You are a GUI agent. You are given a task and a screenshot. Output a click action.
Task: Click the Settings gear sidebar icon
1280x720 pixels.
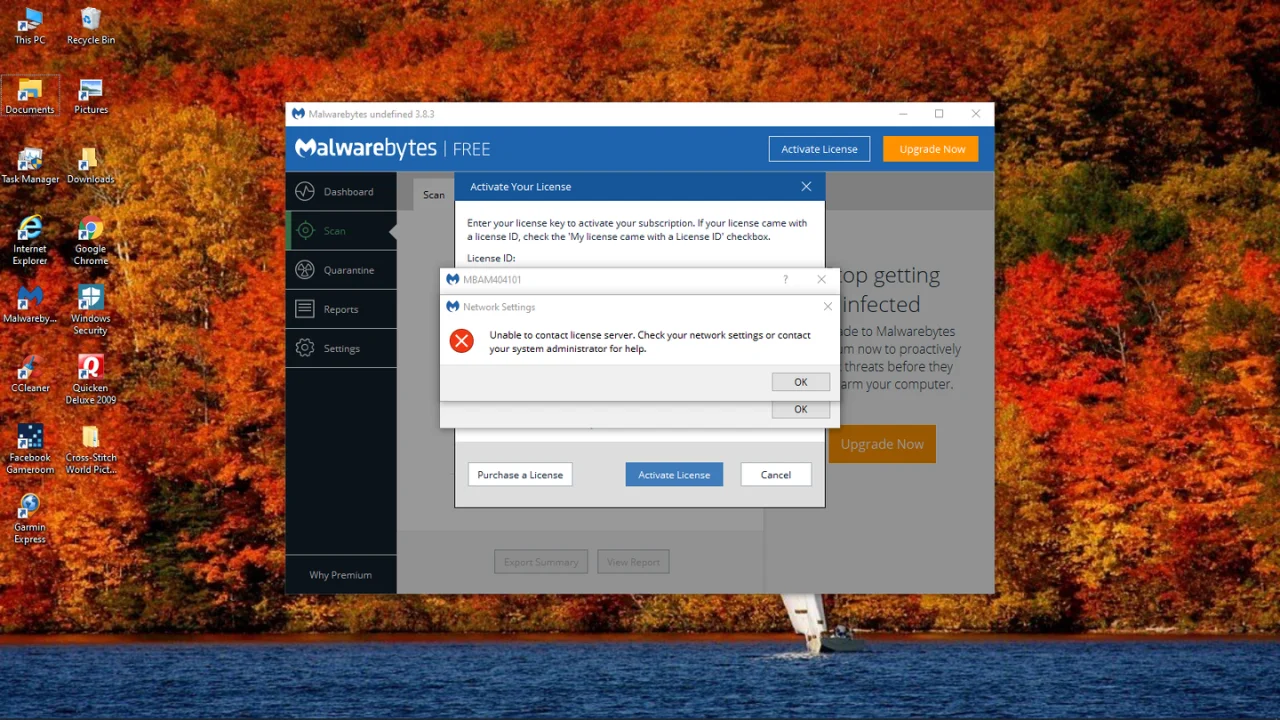(x=305, y=348)
